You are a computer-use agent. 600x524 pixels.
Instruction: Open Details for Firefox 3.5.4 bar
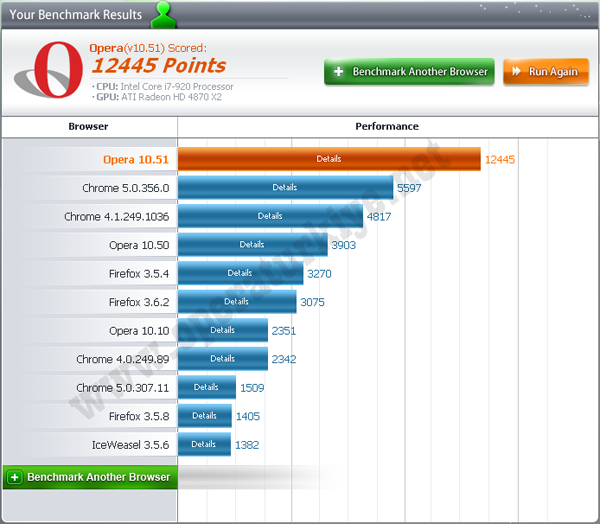[x=240, y=273]
